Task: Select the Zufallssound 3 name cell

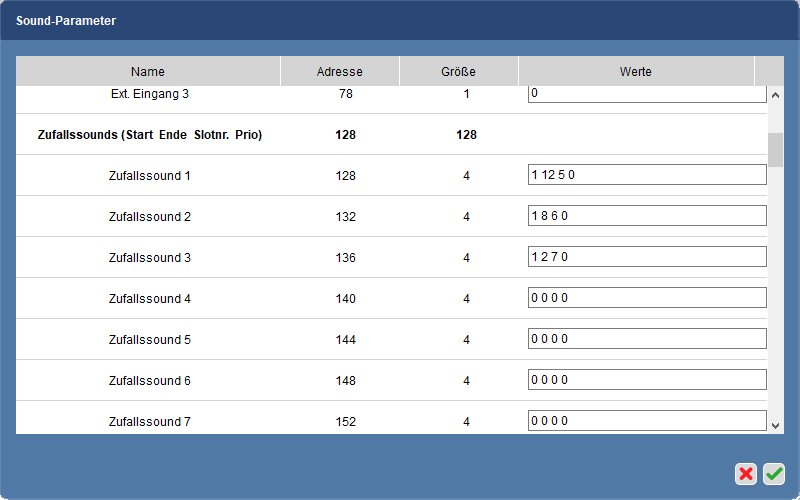Action: [x=149, y=258]
